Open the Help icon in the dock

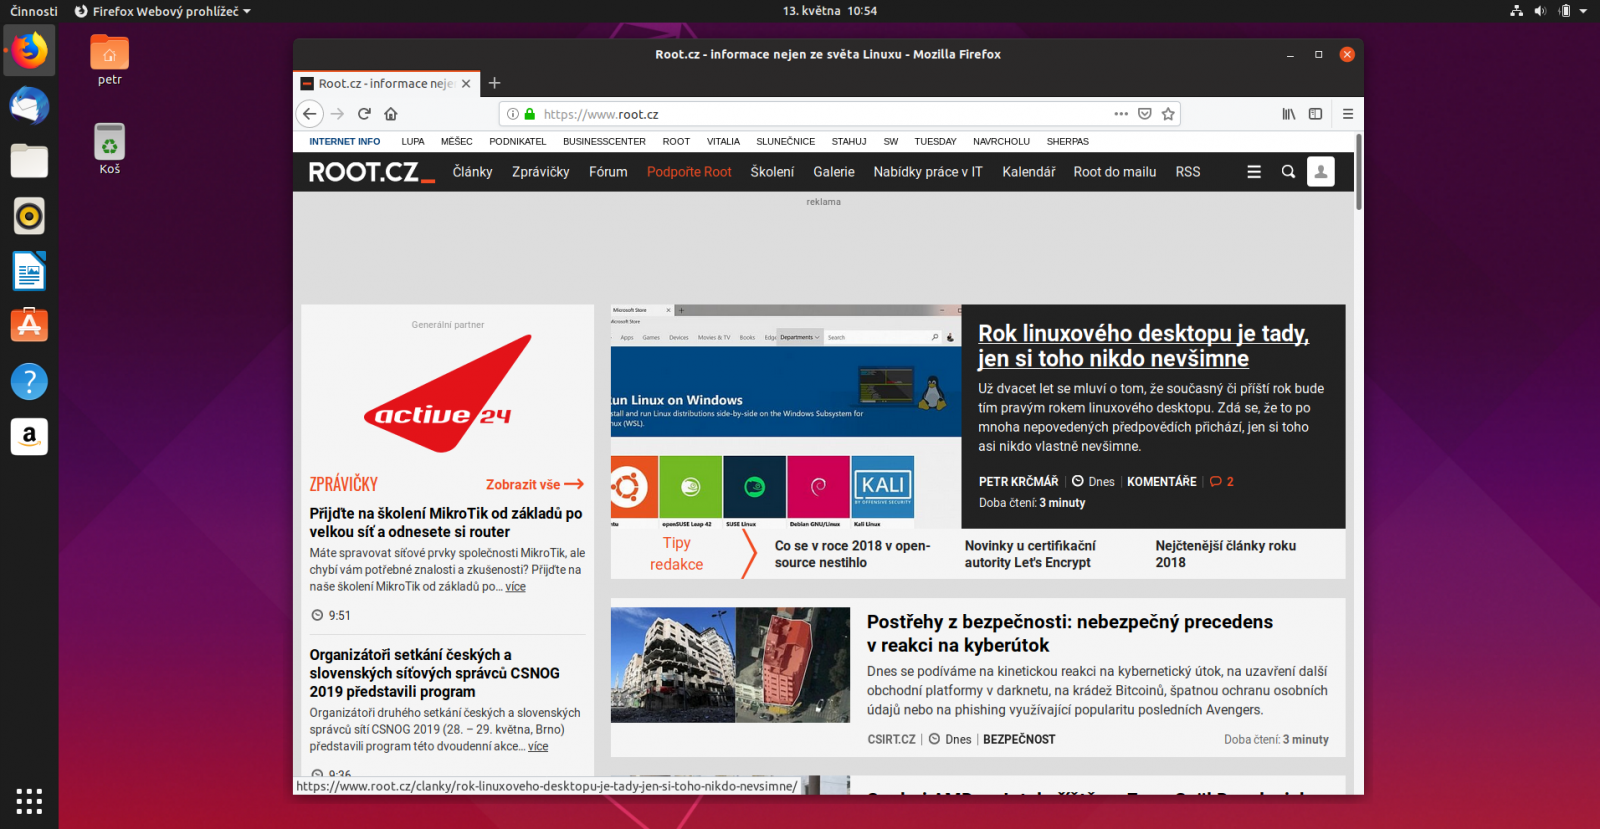[x=29, y=381]
